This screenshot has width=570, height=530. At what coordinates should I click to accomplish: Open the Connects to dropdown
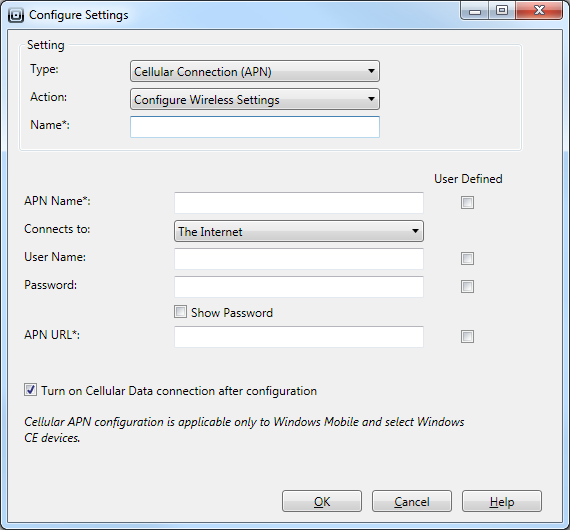coord(299,231)
